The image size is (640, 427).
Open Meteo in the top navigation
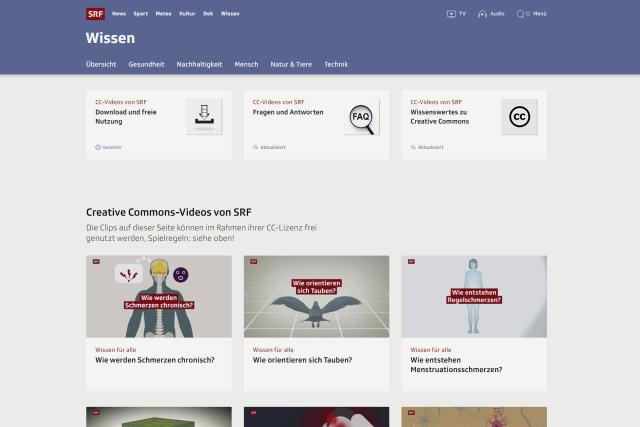tap(163, 14)
